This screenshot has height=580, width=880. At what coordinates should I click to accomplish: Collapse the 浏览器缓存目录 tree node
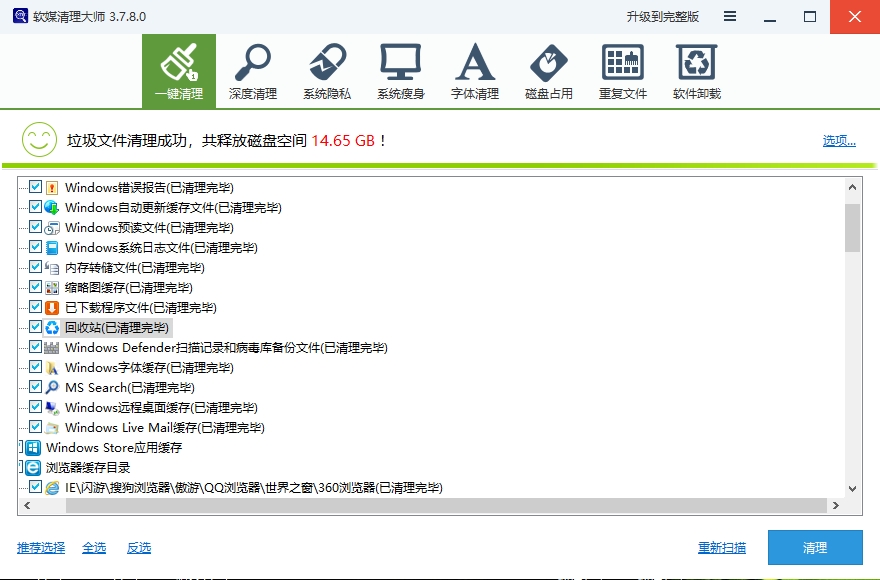20,467
